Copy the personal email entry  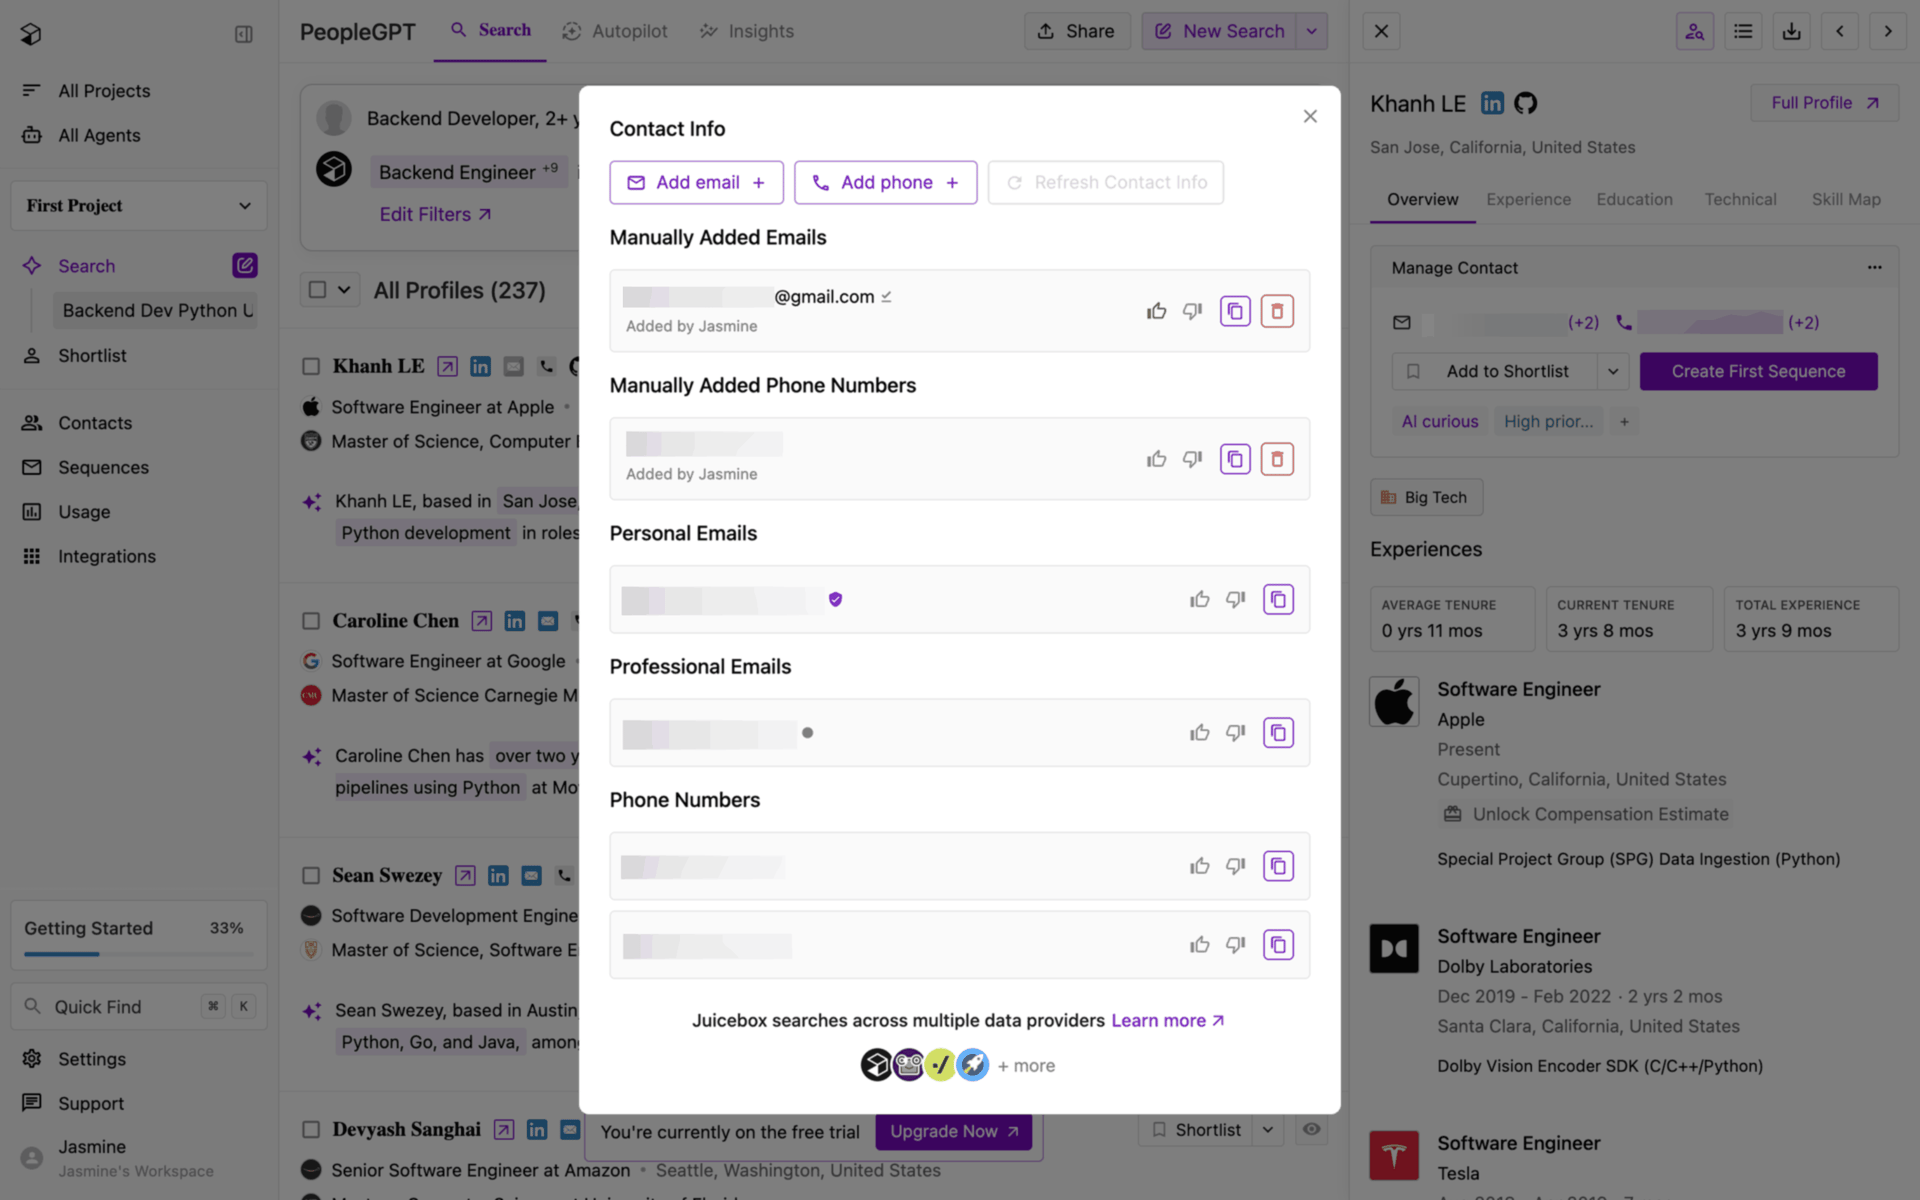click(1278, 599)
